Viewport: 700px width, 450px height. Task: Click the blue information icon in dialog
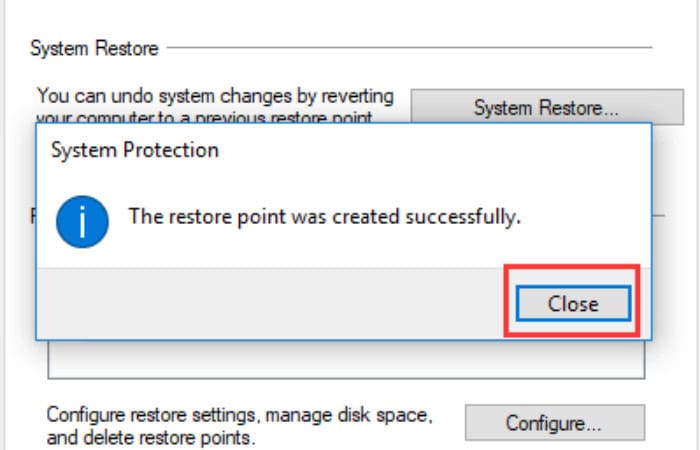click(x=82, y=222)
